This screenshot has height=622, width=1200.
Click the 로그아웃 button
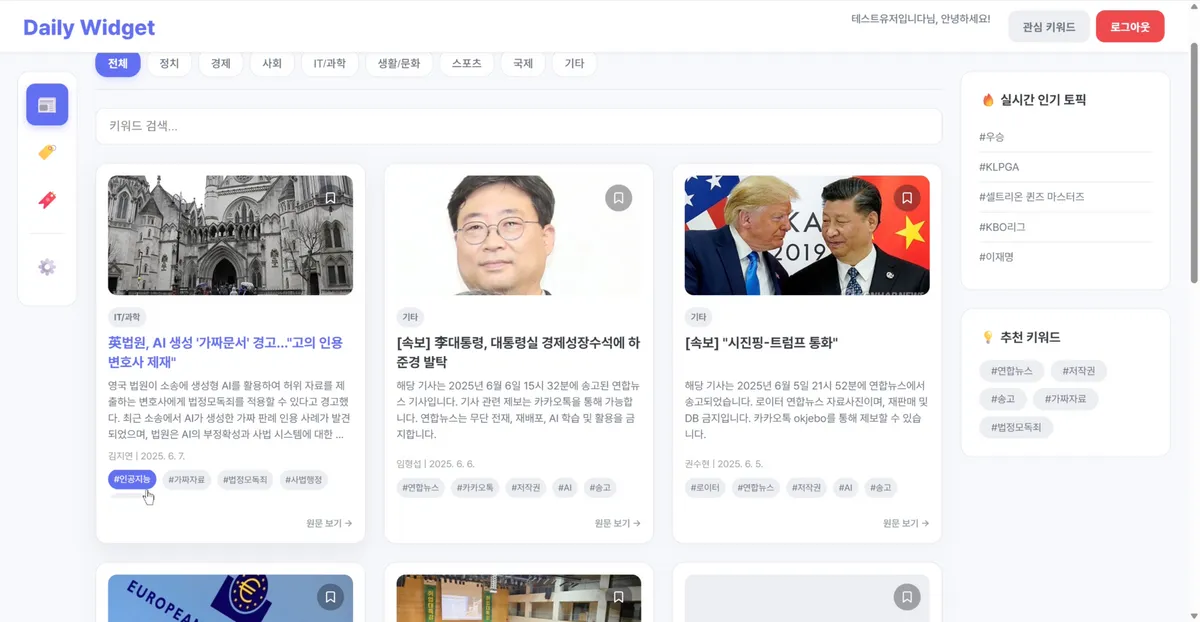point(1129,27)
